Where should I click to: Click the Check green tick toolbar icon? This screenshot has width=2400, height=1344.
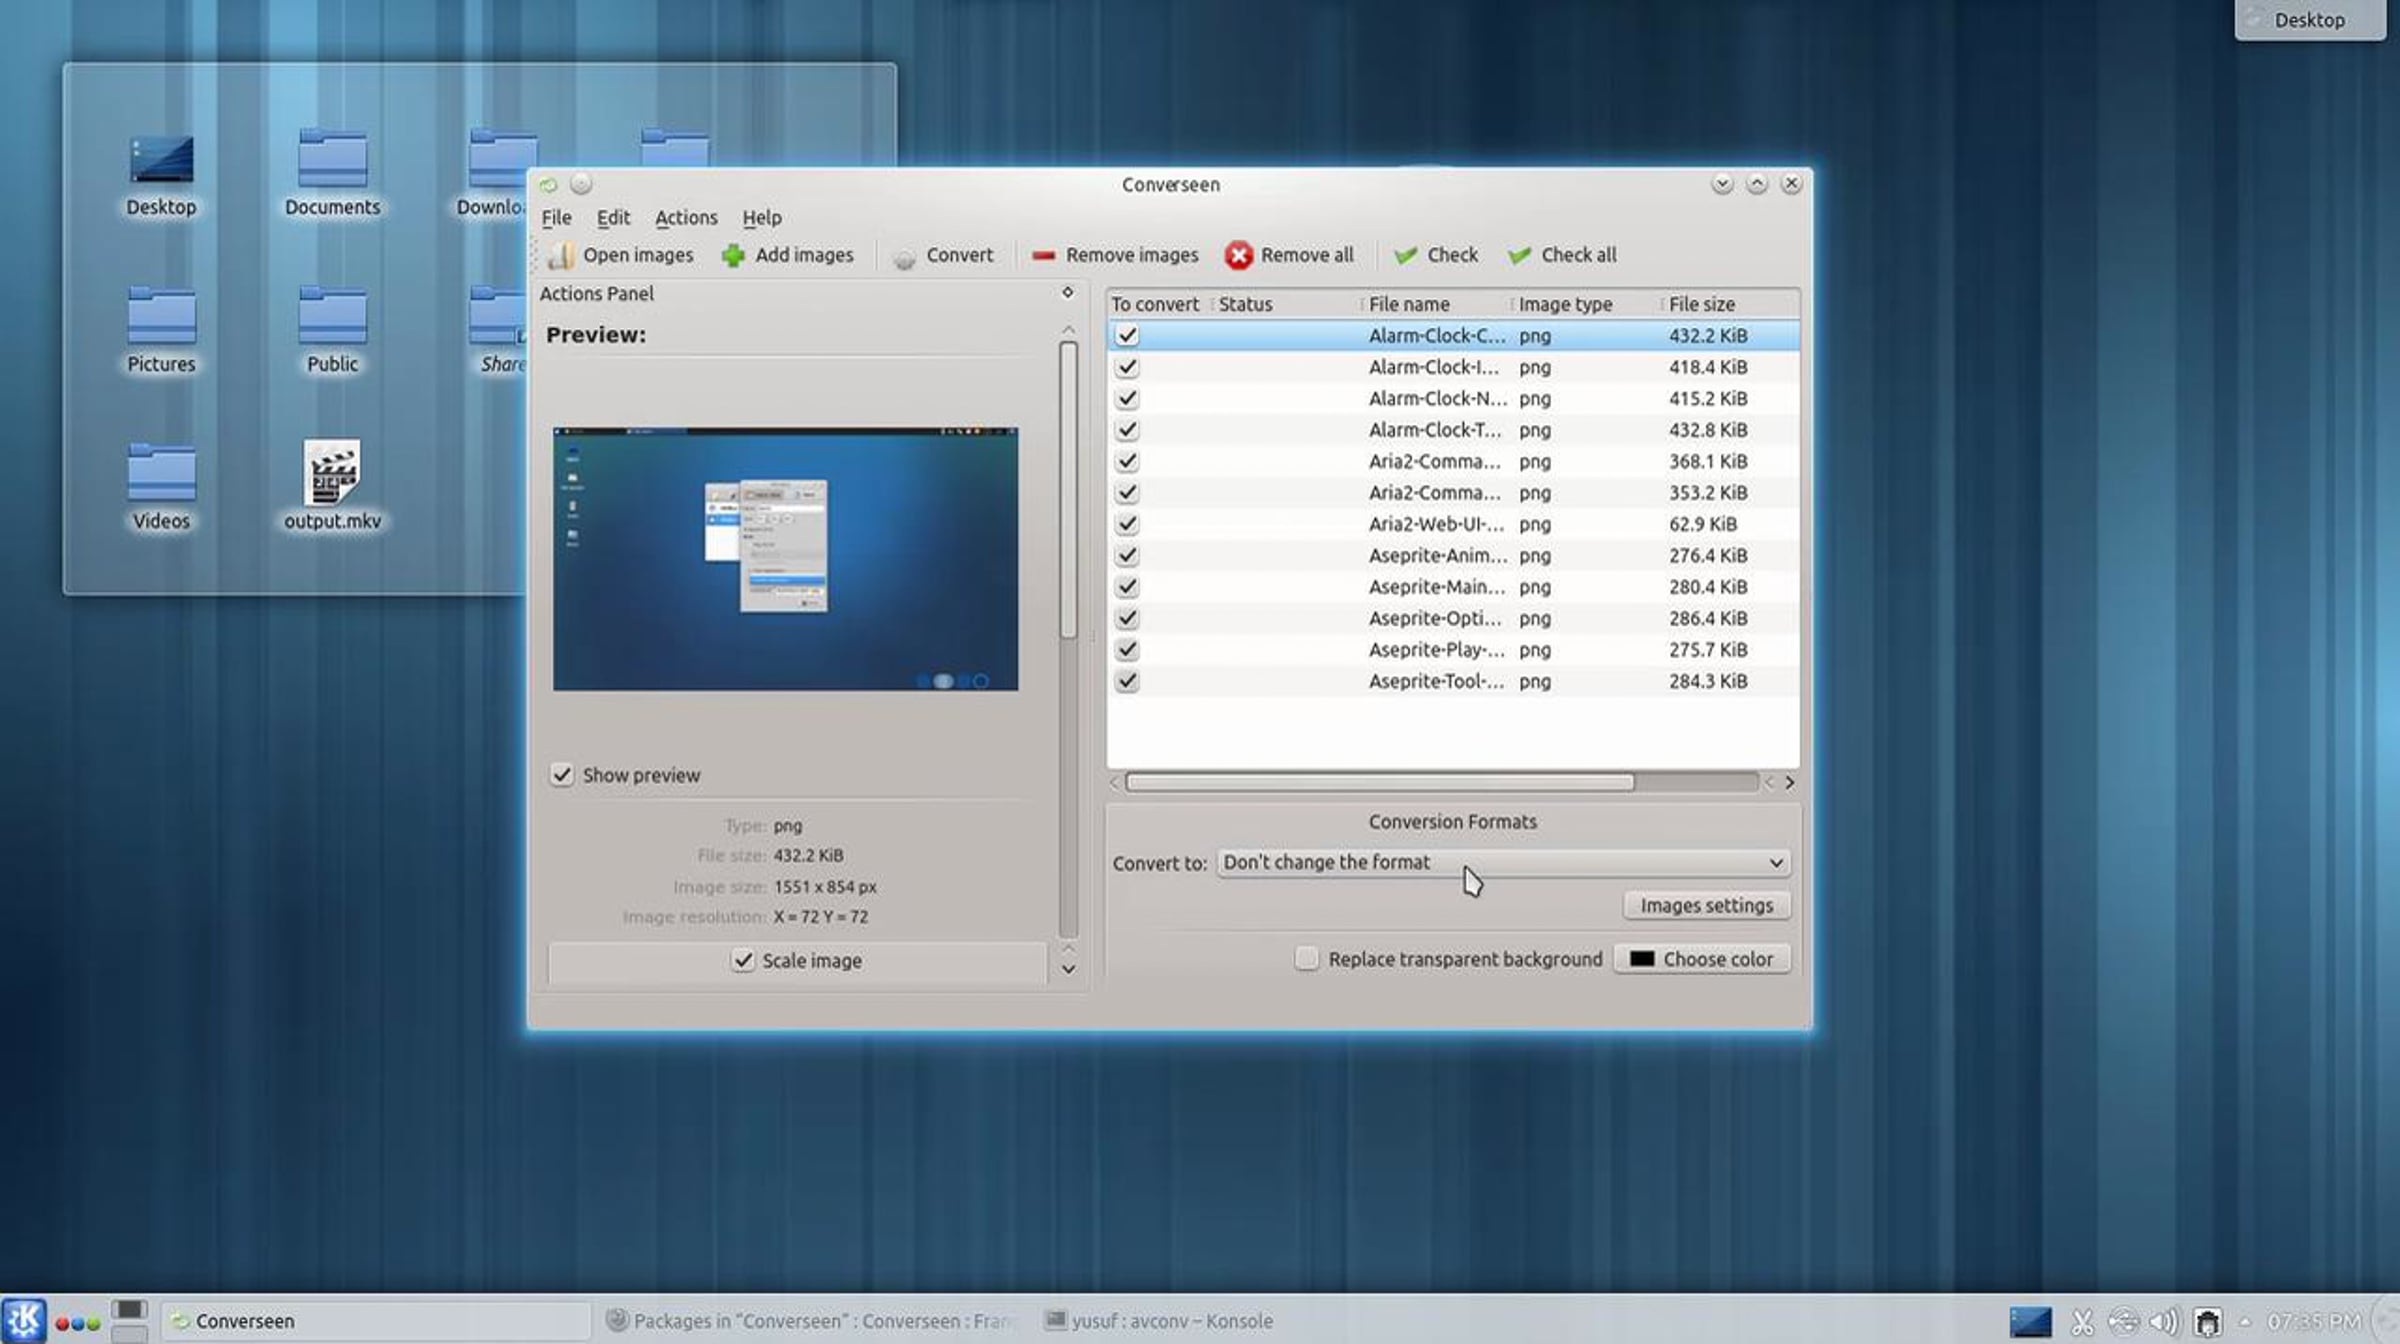click(x=1405, y=256)
